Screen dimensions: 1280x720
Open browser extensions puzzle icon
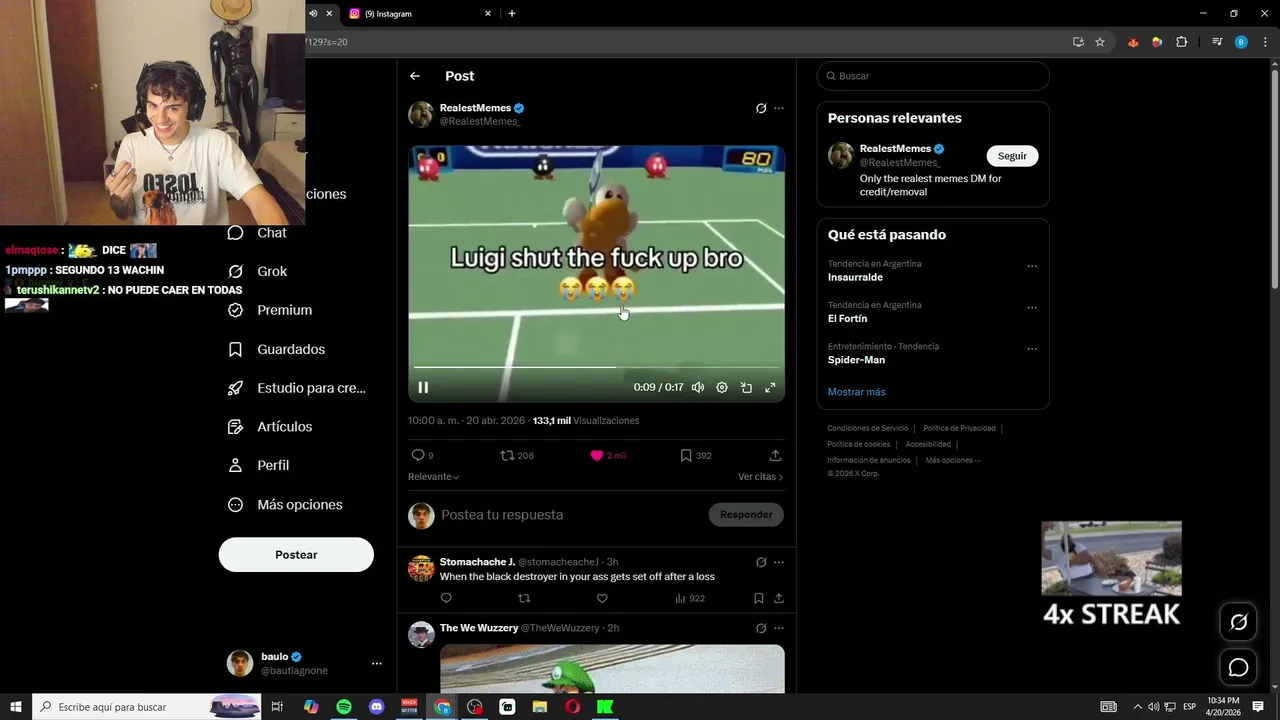[1182, 42]
